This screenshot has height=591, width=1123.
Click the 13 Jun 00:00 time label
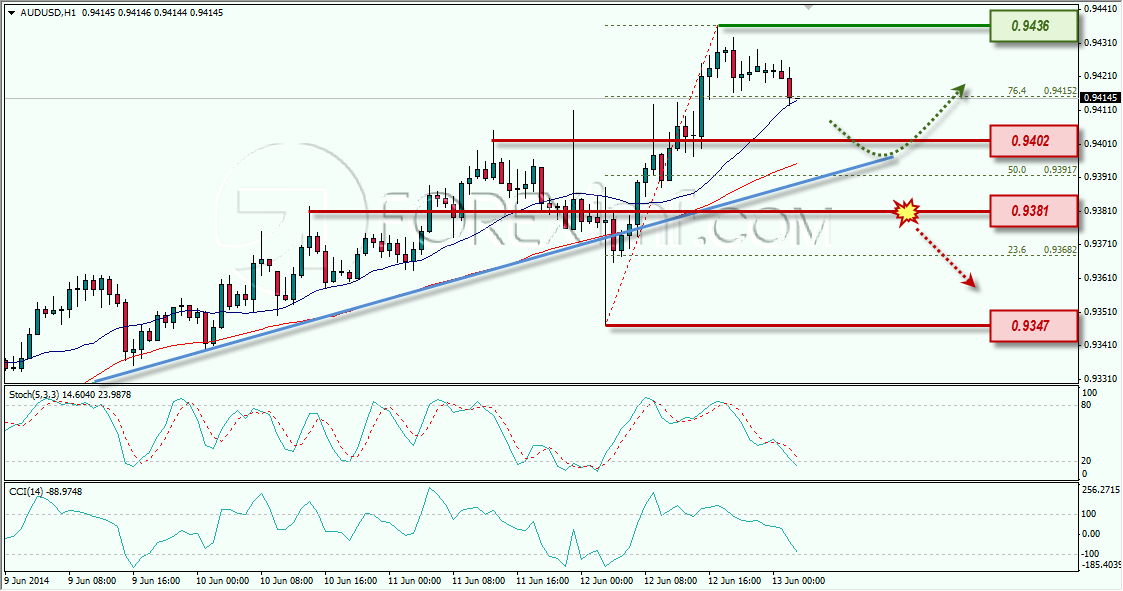point(799,580)
